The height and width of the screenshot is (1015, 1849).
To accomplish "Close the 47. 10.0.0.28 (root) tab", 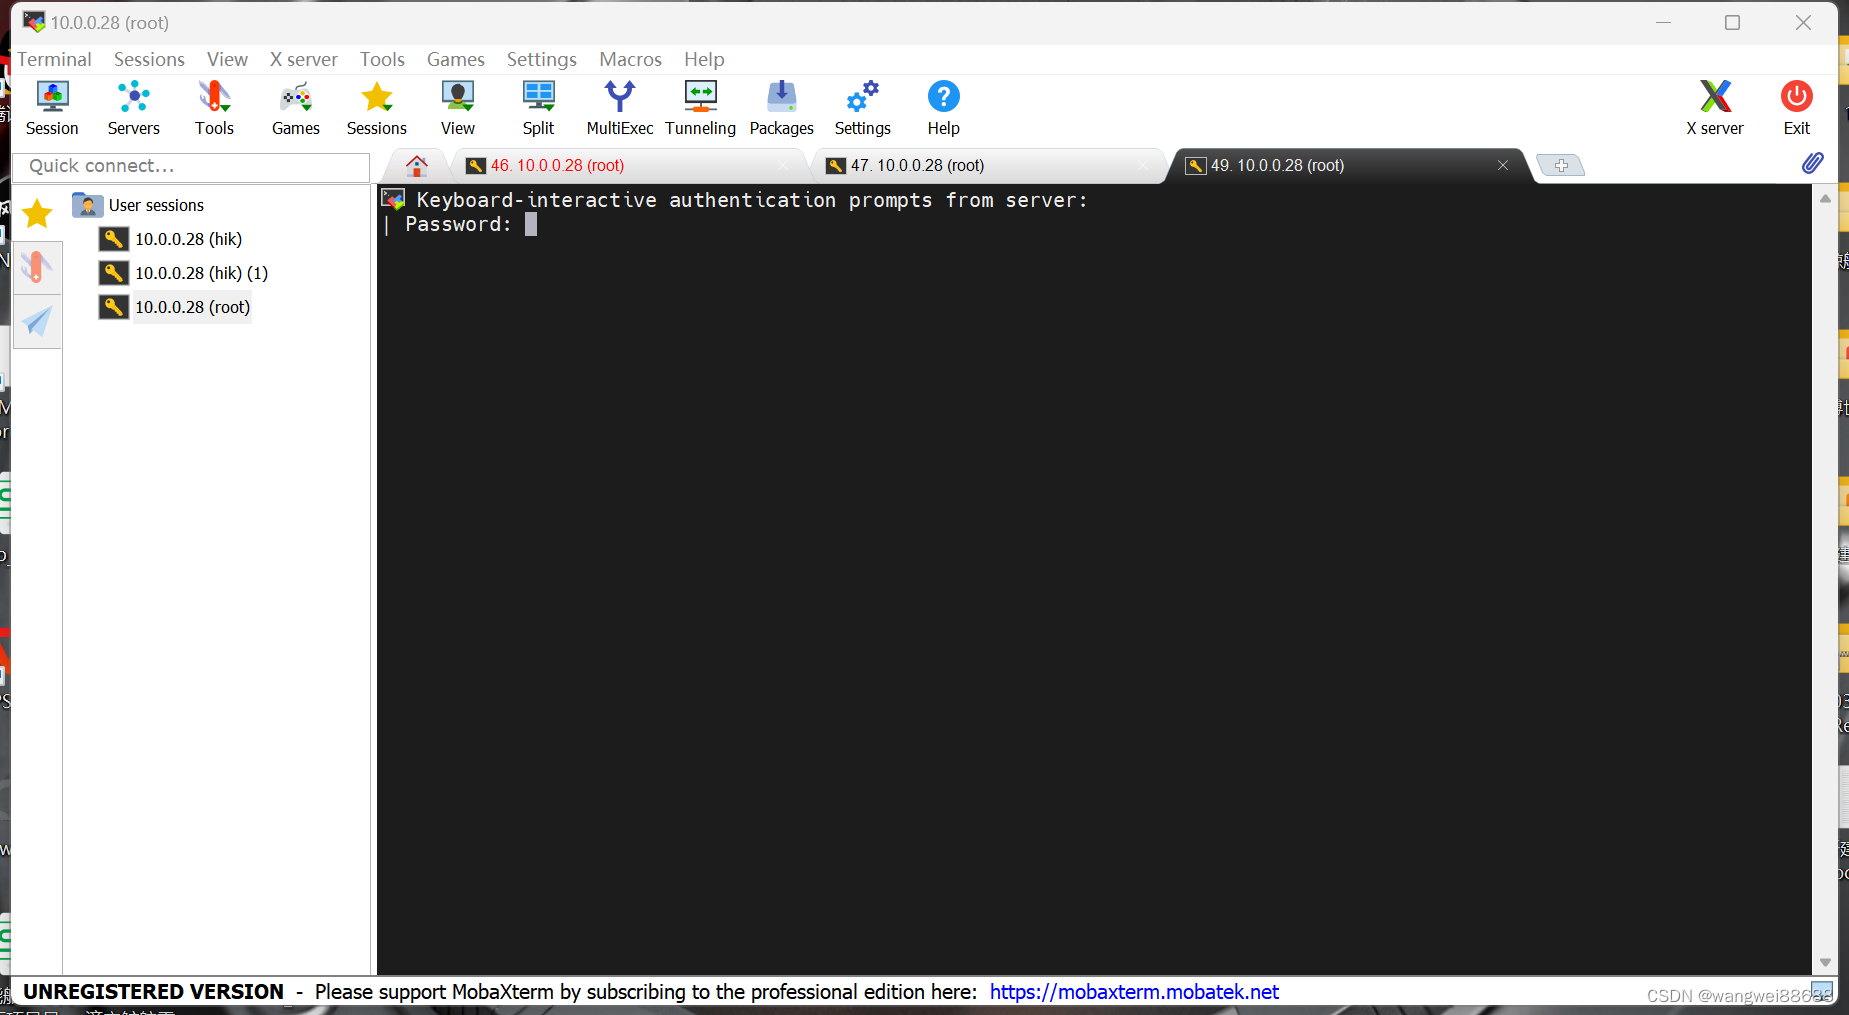I will point(1144,165).
